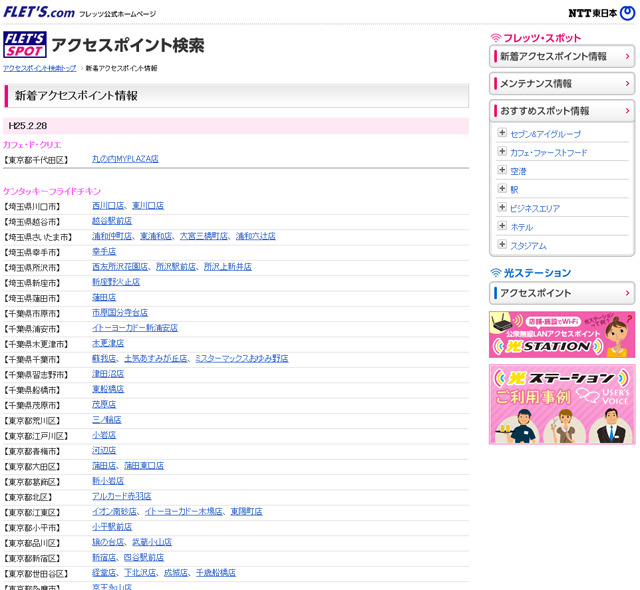Open 蒲田東口店 link

[144, 466]
